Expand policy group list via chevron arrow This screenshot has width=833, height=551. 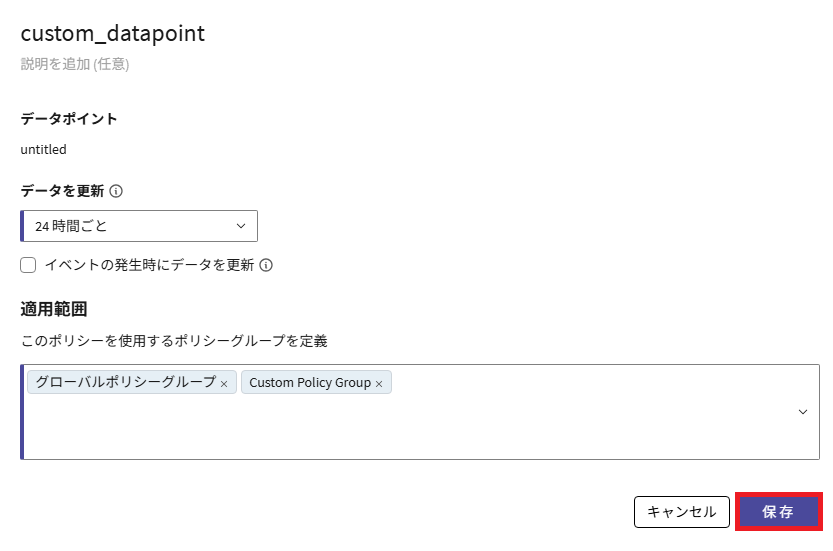click(x=803, y=412)
